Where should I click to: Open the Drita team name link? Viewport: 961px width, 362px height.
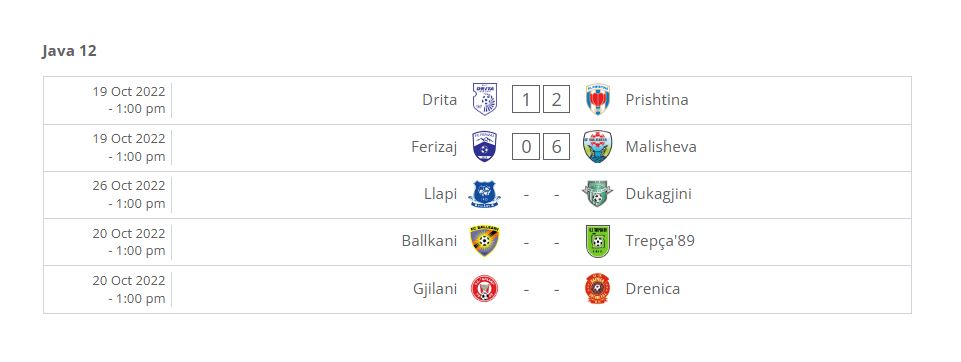(439, 100)
